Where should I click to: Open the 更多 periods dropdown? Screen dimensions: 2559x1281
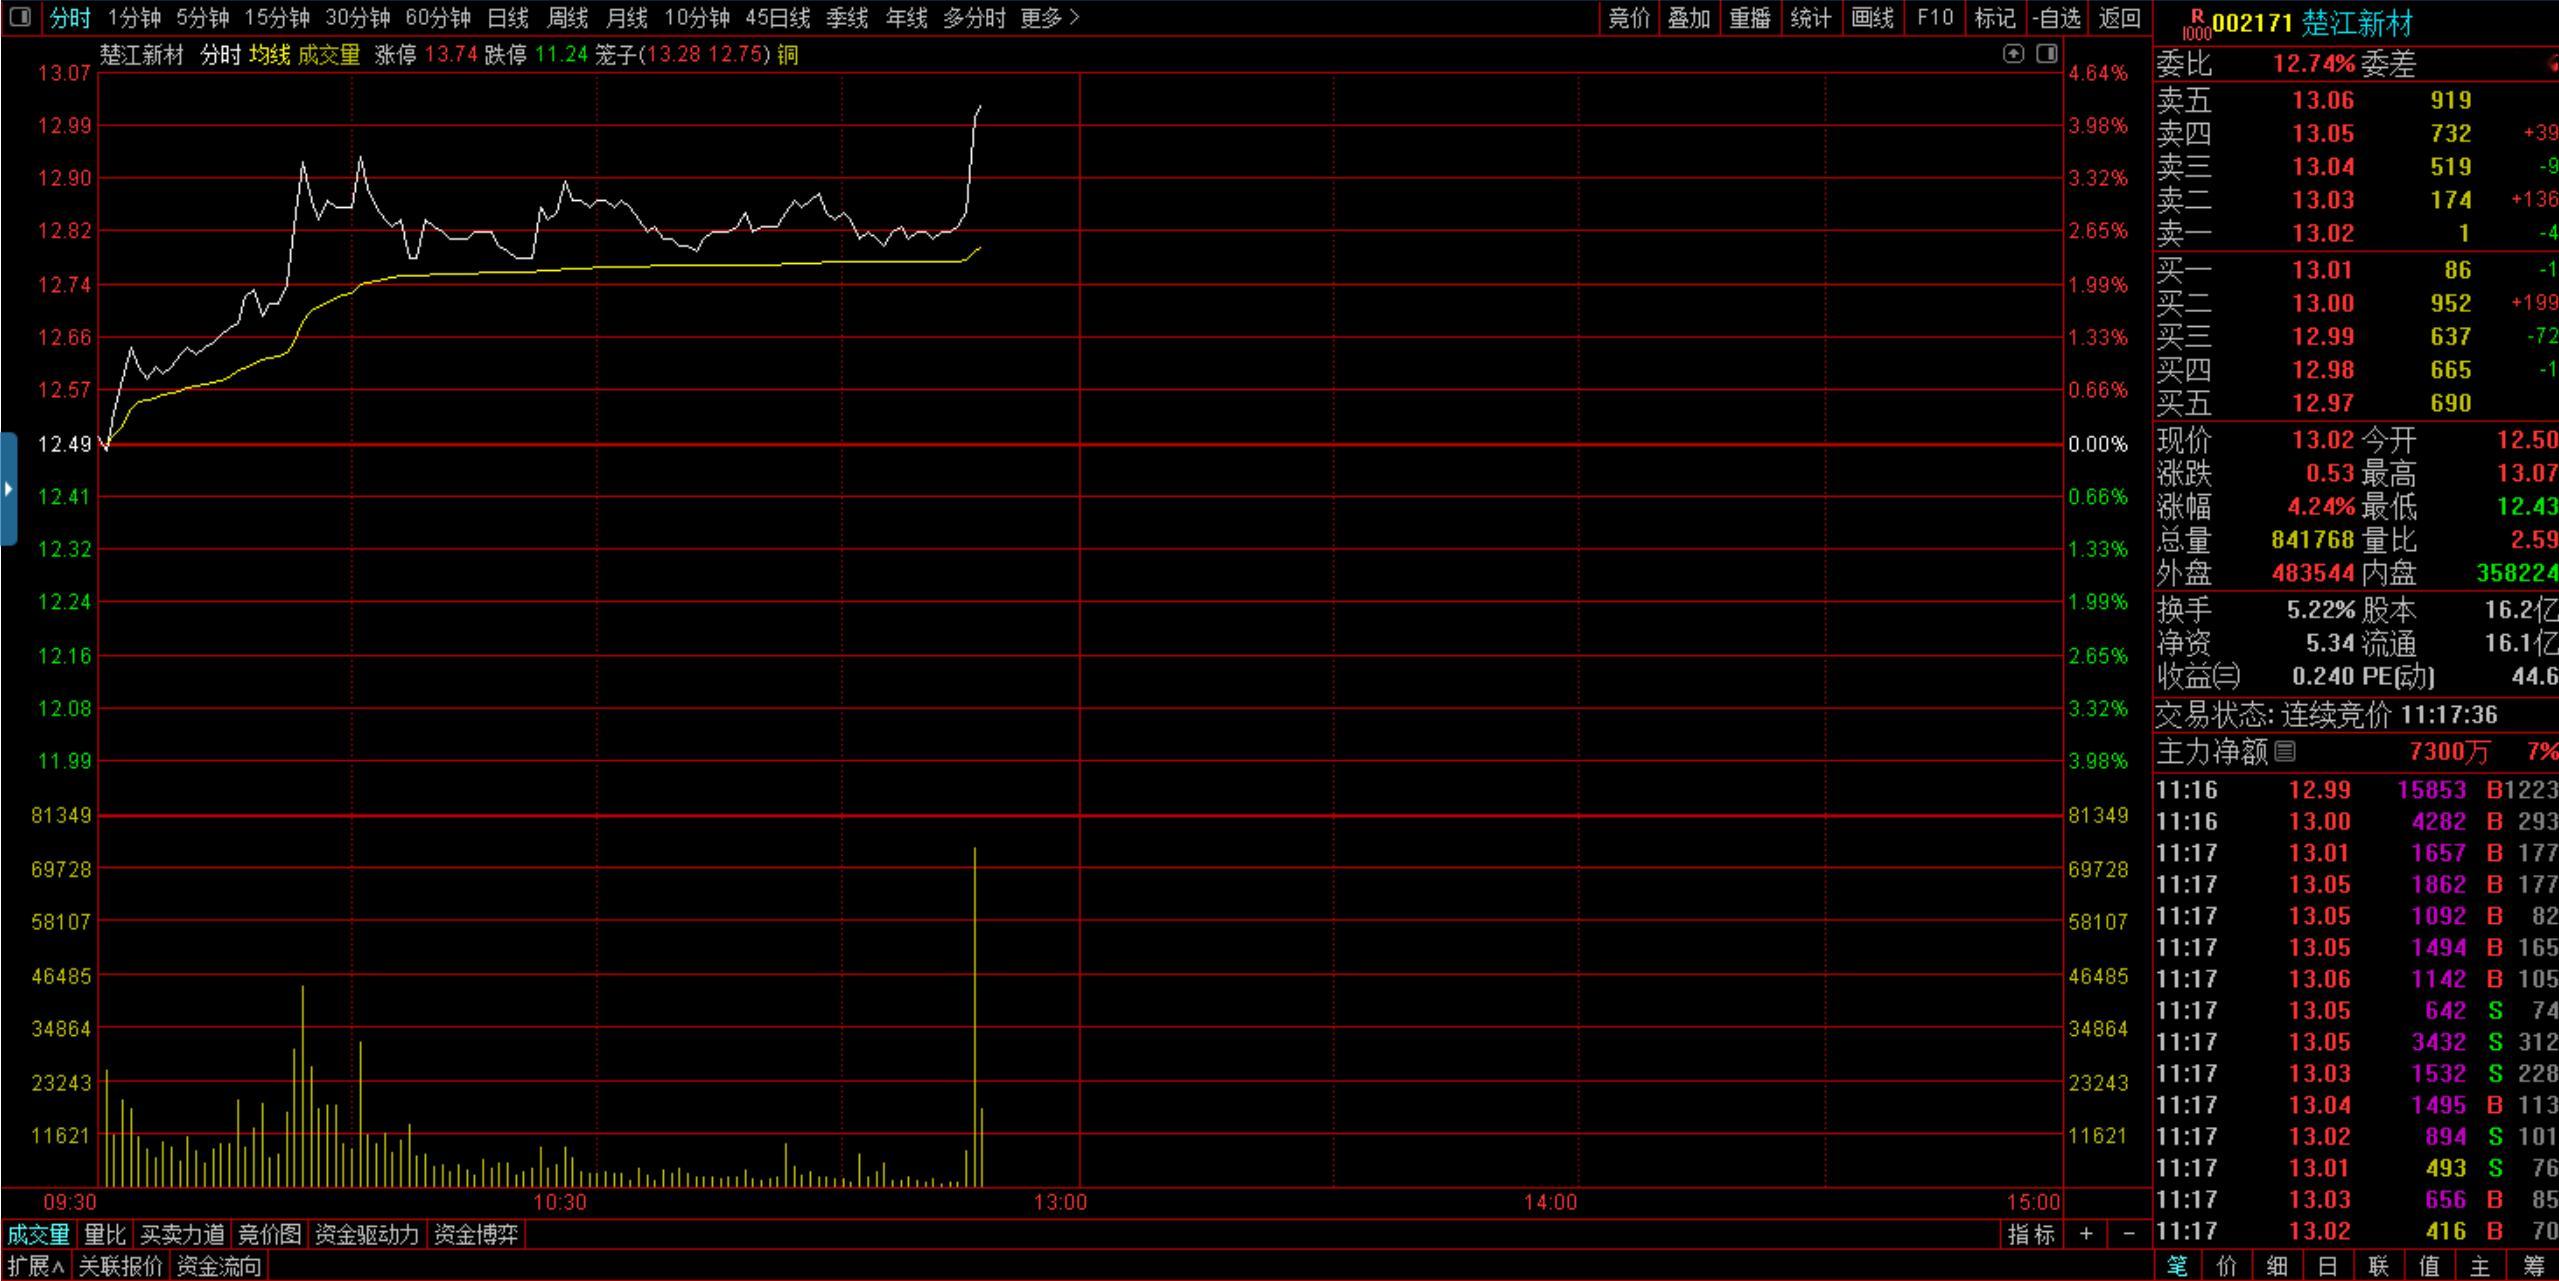pyautogui.click(x=1050, y=18)
